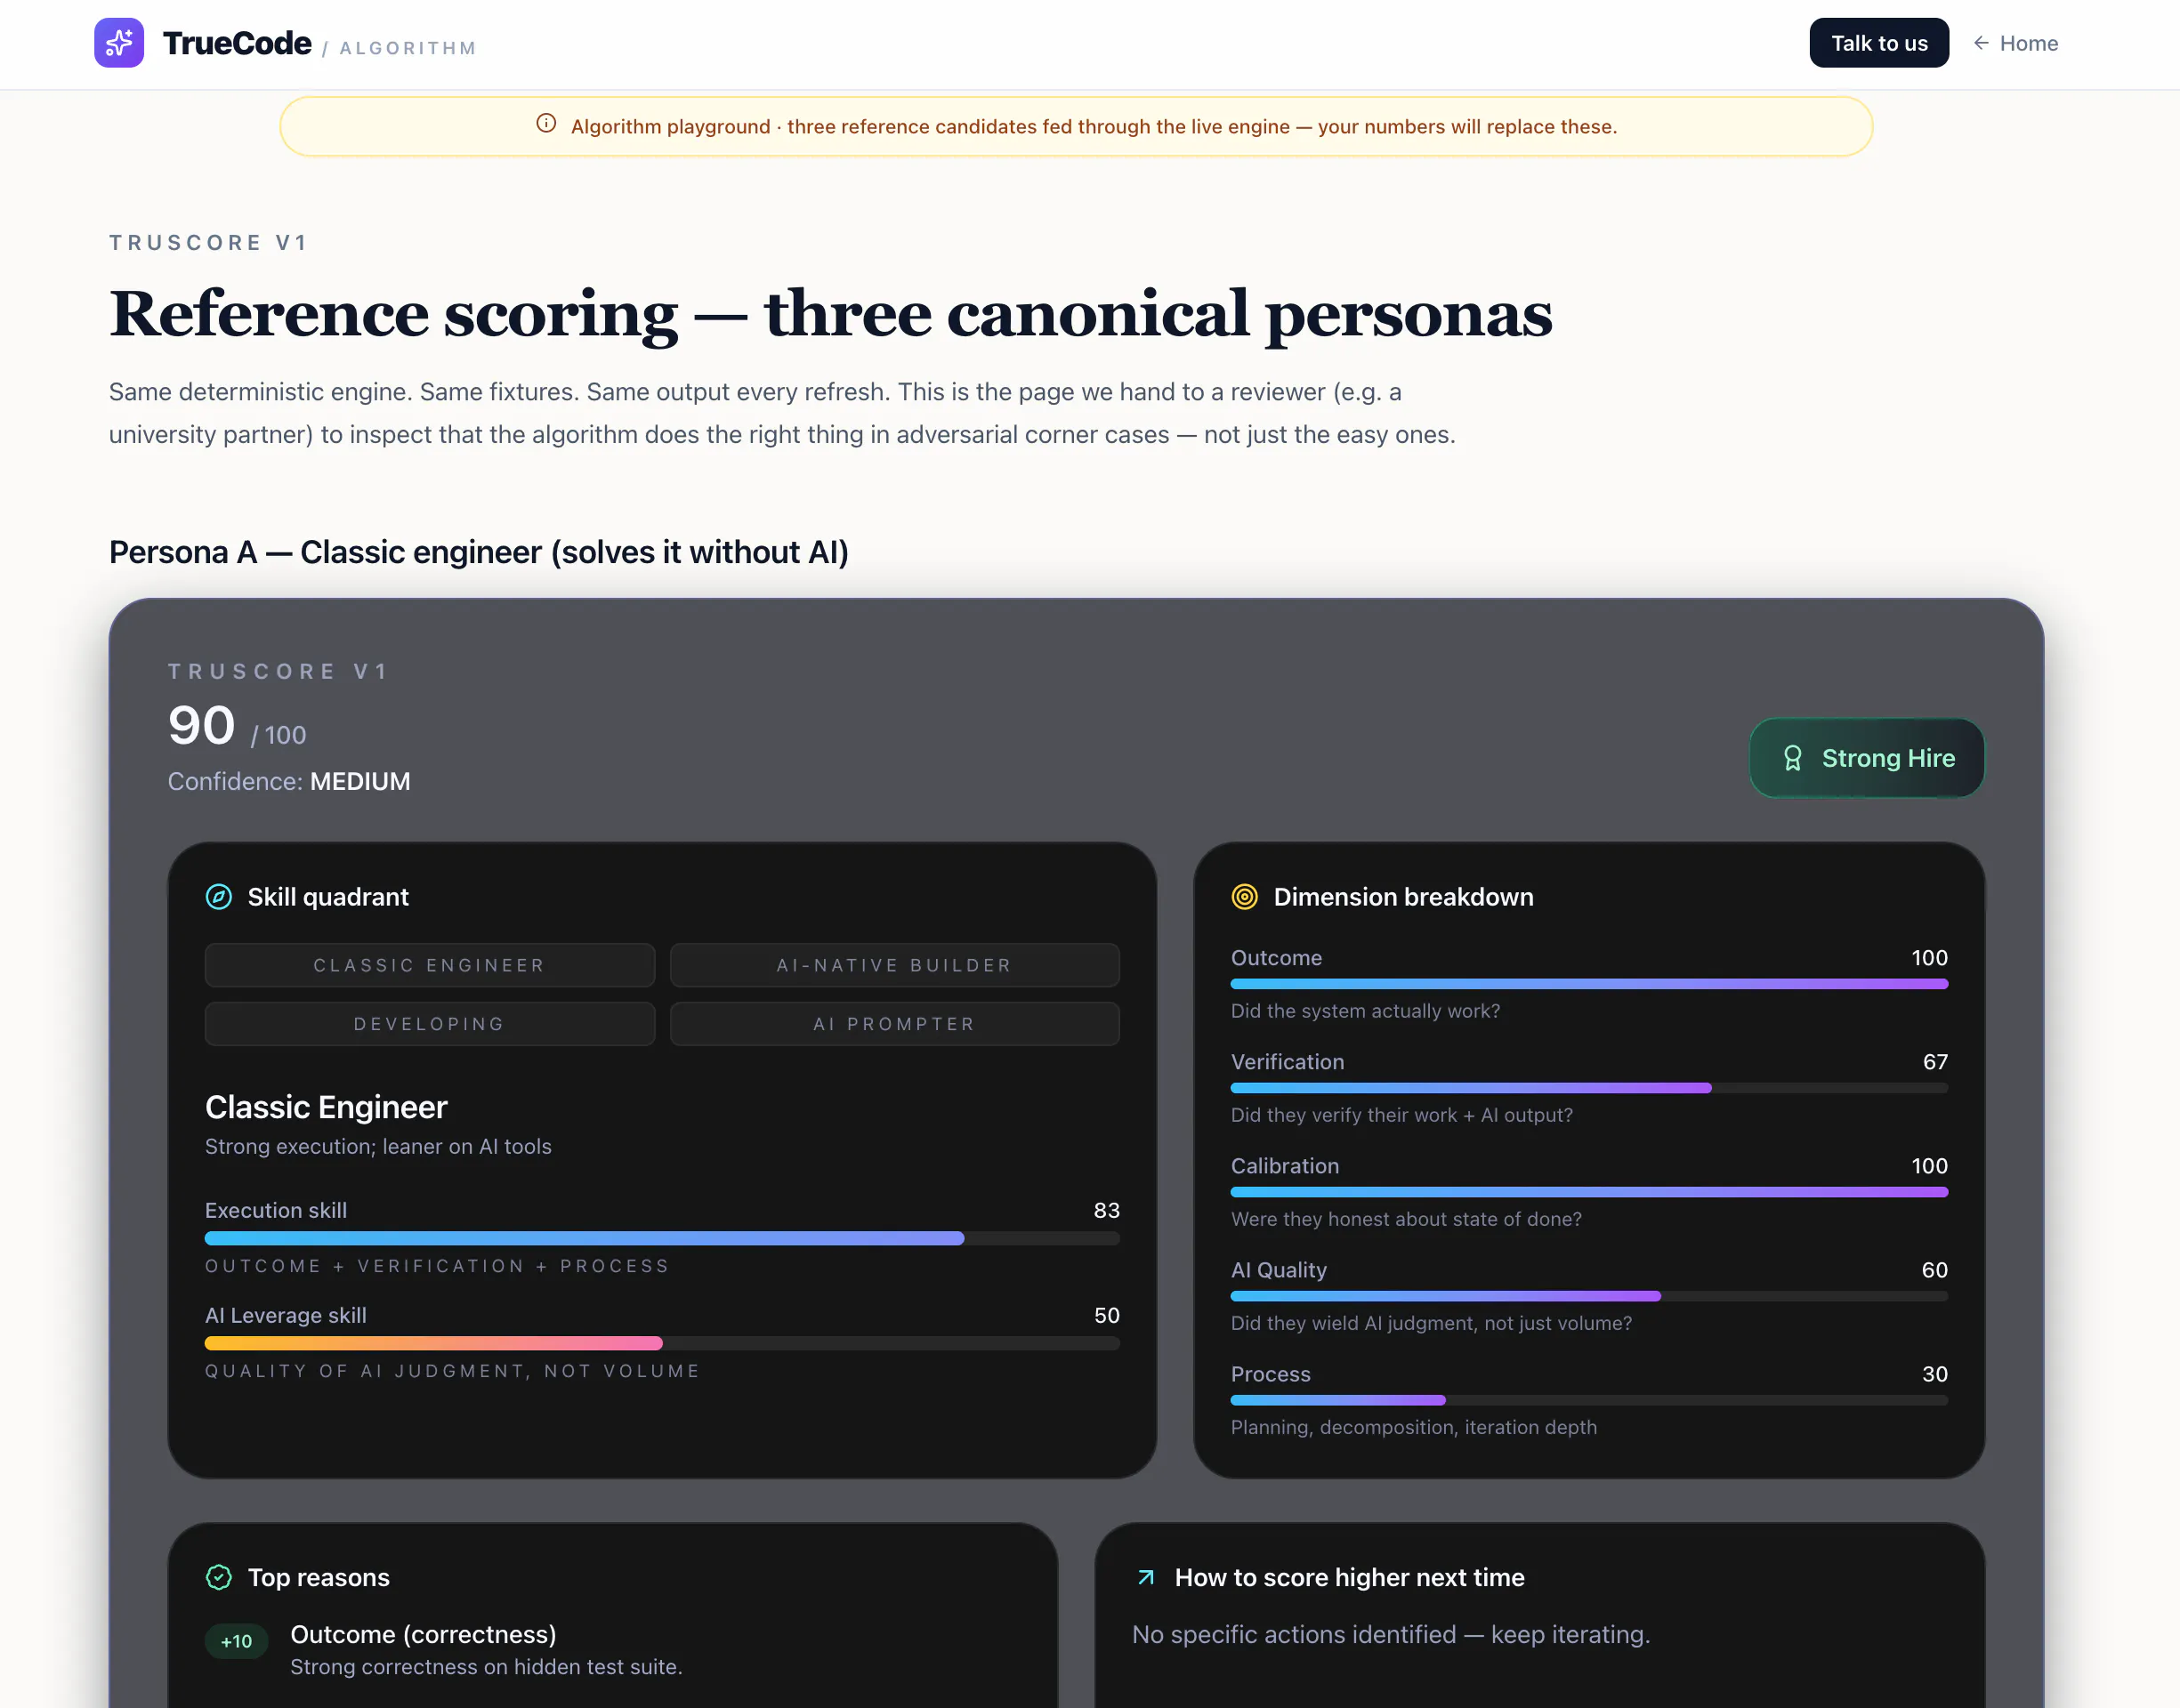Click the Outcome dimension progress bar

(1589, 984)
